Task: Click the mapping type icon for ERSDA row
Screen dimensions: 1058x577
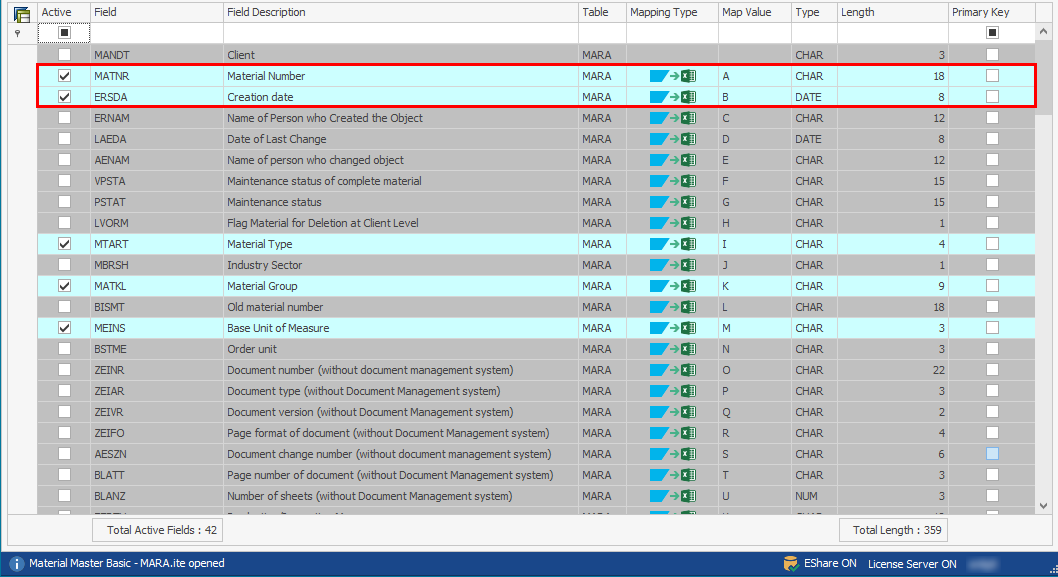Action: pyautogui.click(x=672, y=97)
